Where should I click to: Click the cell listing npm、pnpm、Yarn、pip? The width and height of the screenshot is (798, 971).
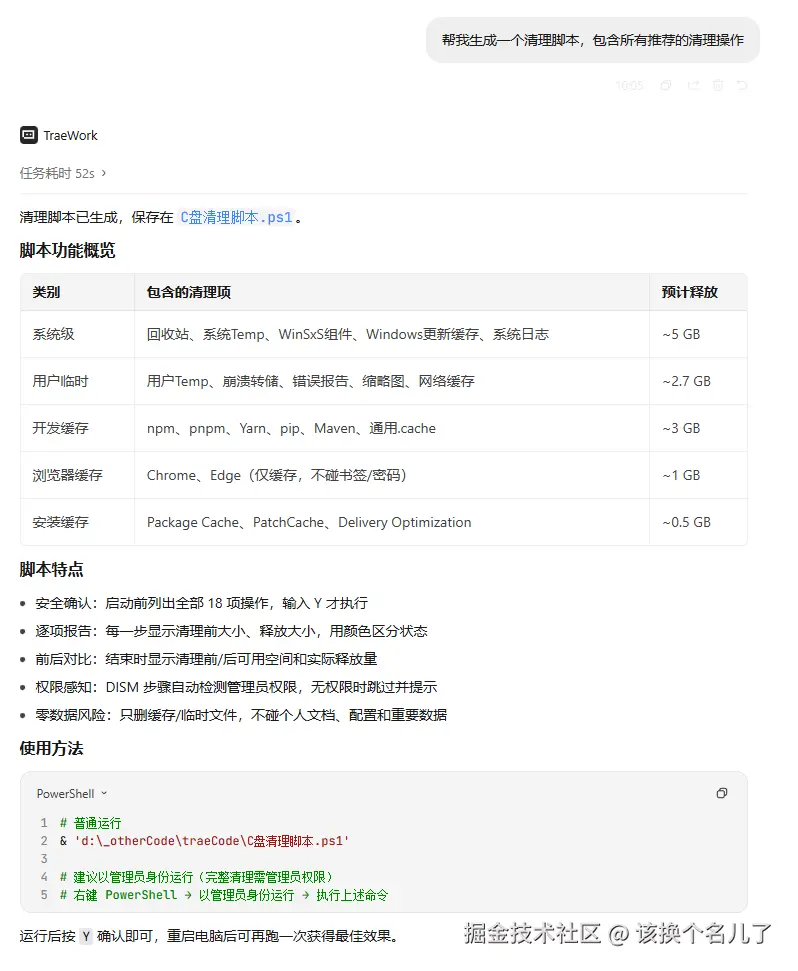click(x=392, y=429)
